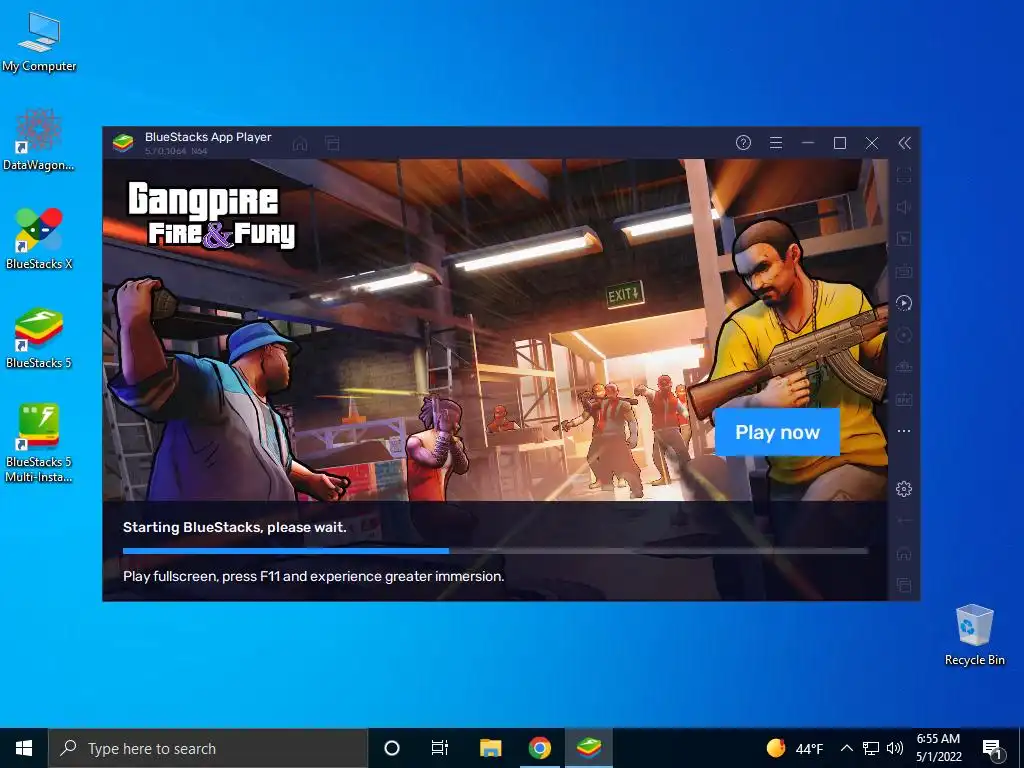Image resolution: width=1024 pixels, height=768 pixels.
Task: Click the system tray volume icon
Action: 895,748
